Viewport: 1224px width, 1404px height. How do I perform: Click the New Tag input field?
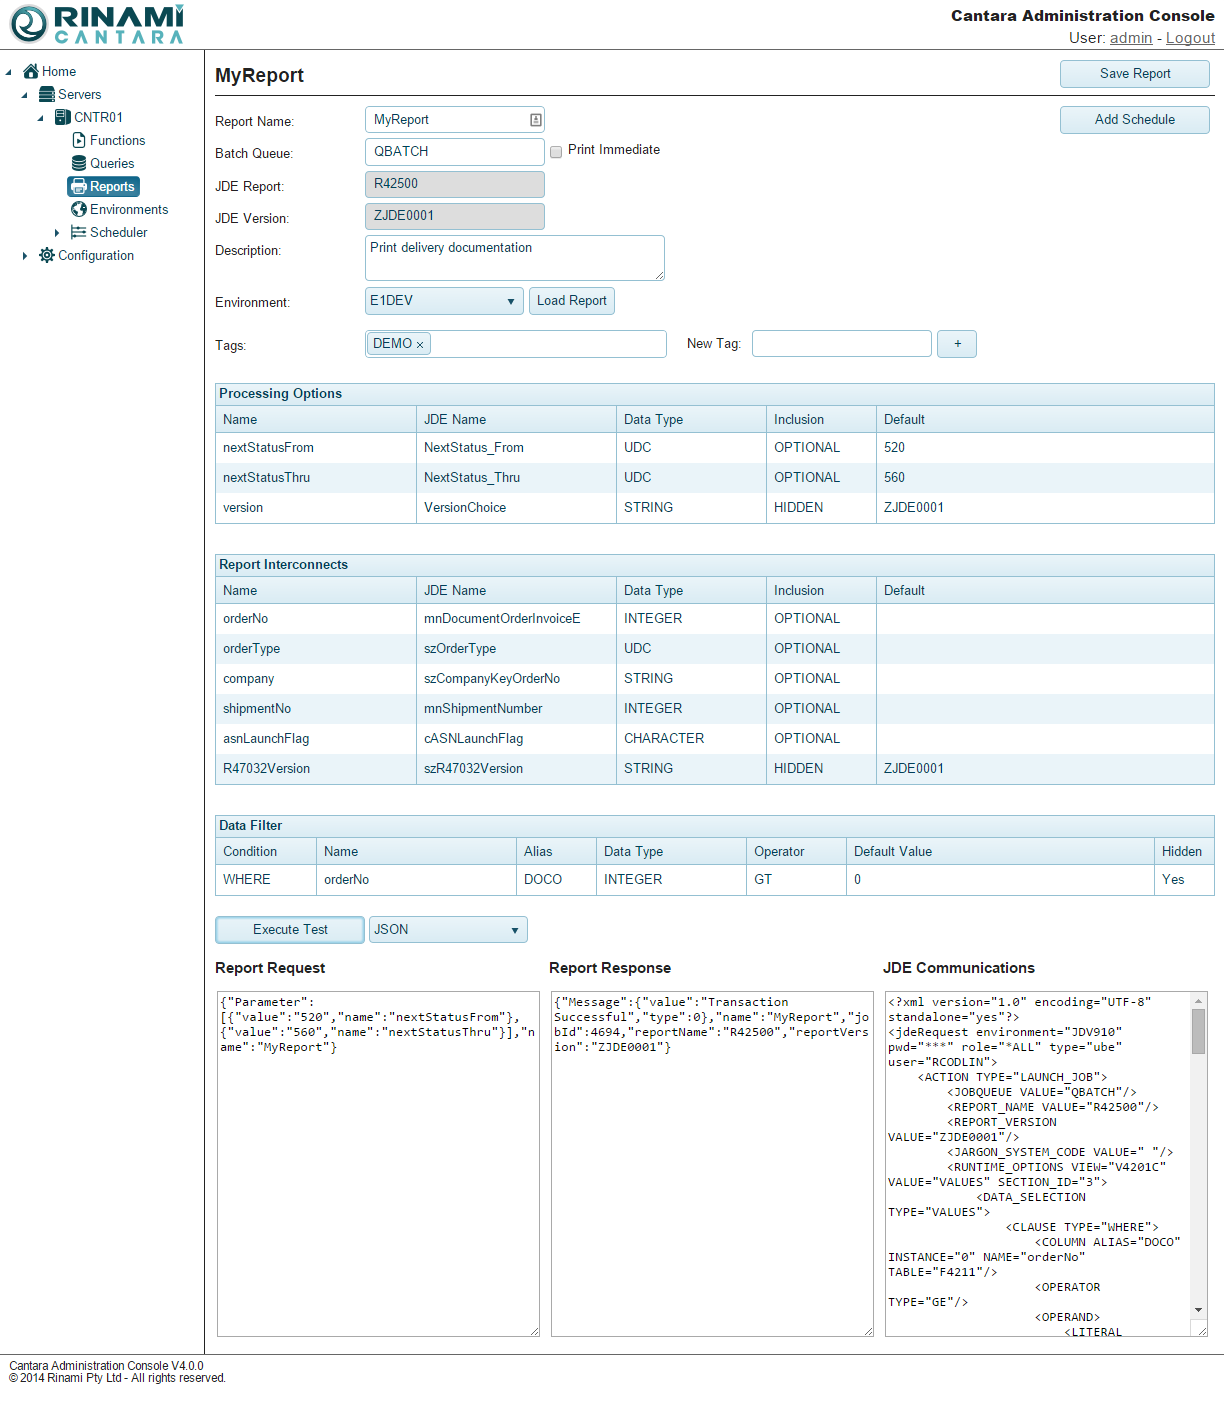click(x=841, y=344)
